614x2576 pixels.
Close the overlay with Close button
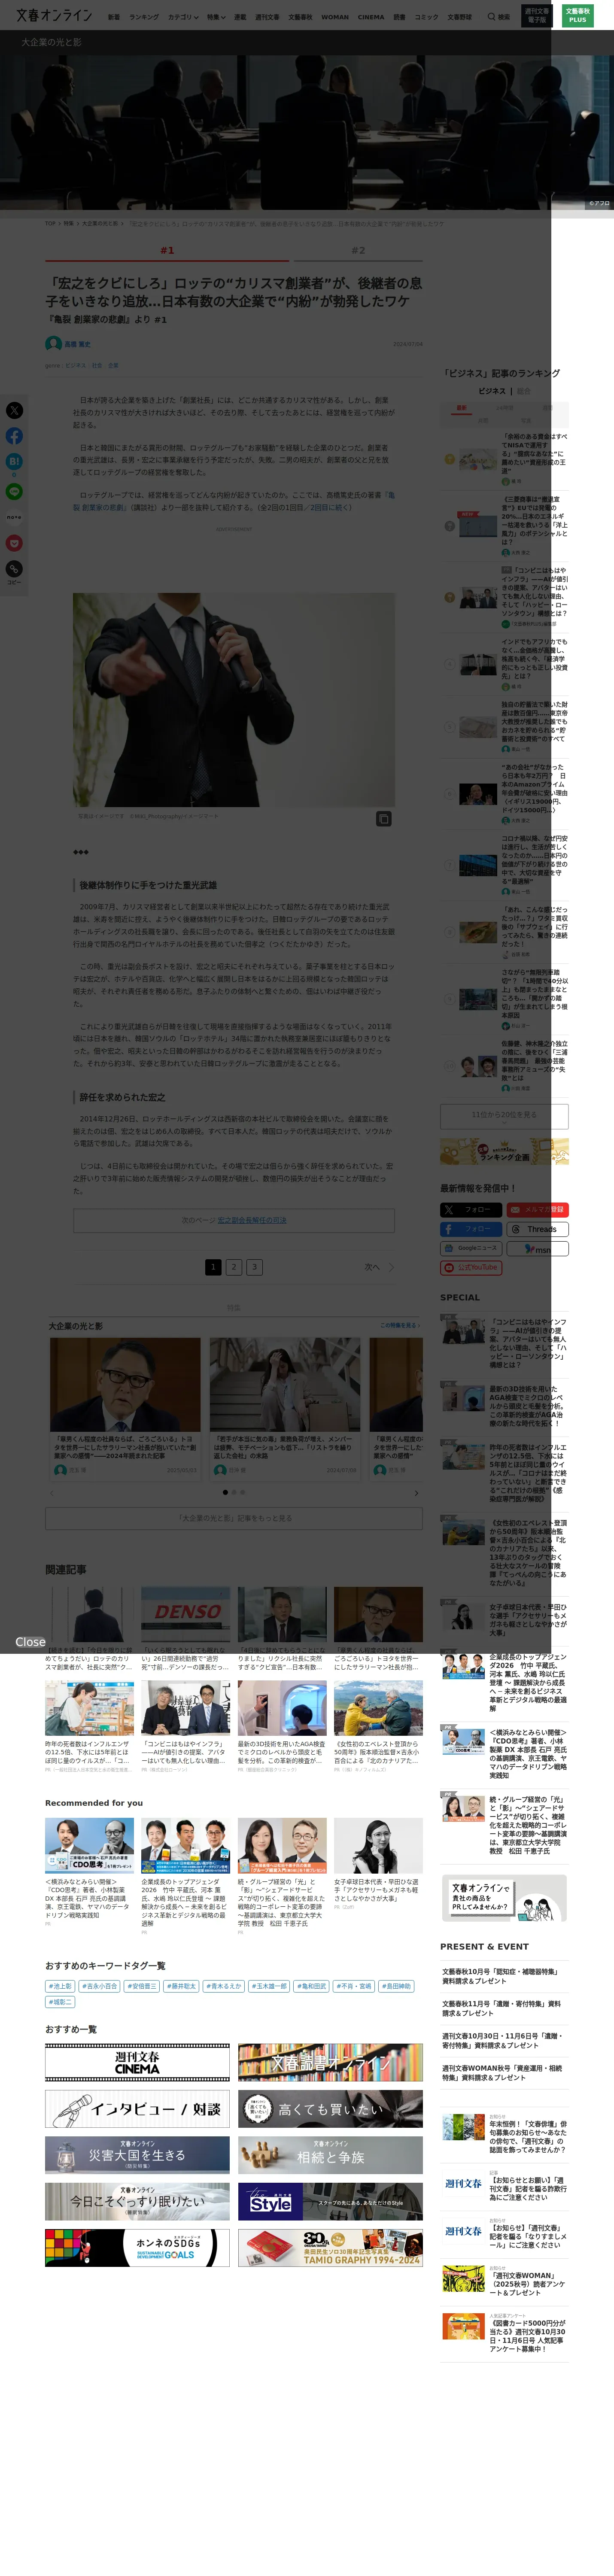(30, 1642)
